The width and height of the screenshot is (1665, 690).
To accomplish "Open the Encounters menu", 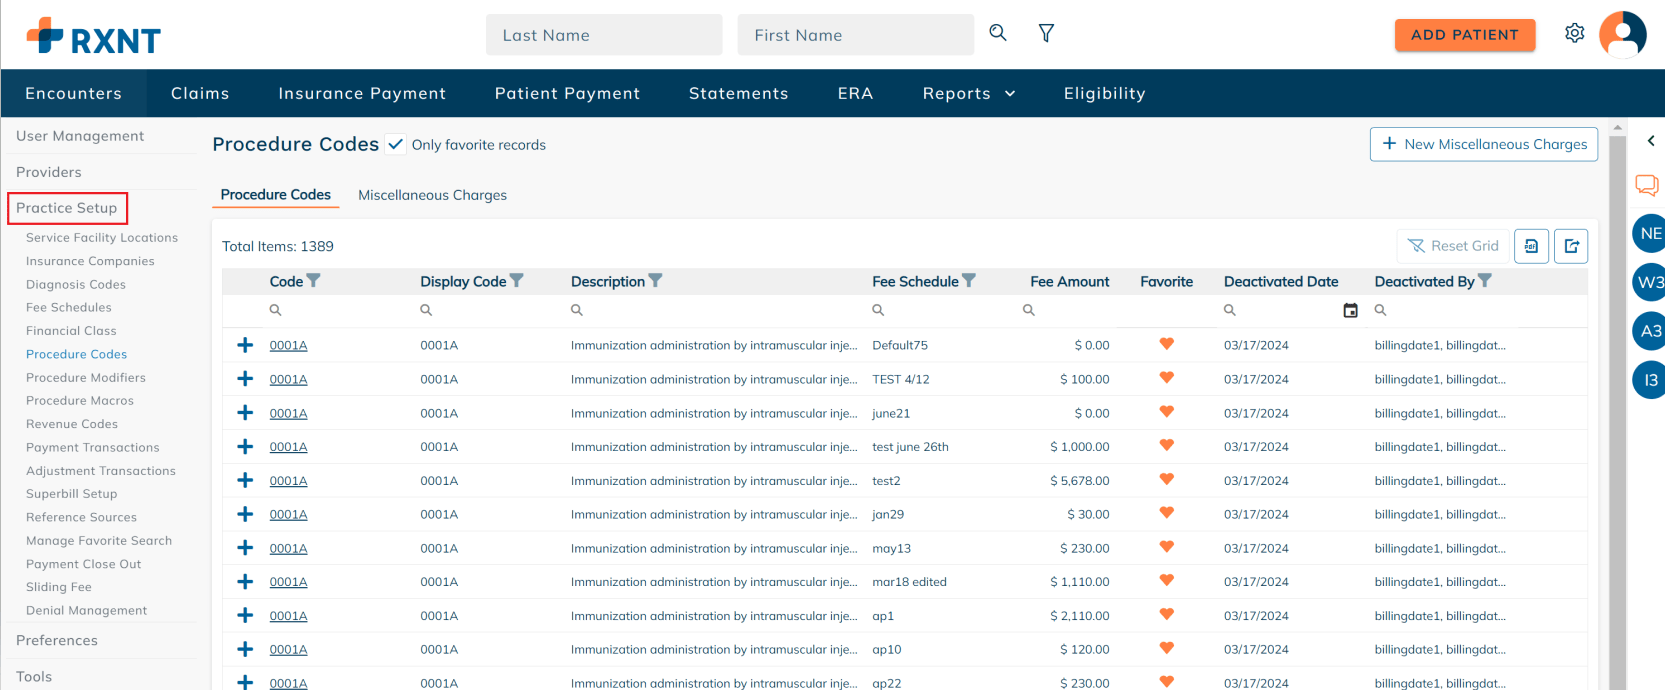I will click(73, 93).
